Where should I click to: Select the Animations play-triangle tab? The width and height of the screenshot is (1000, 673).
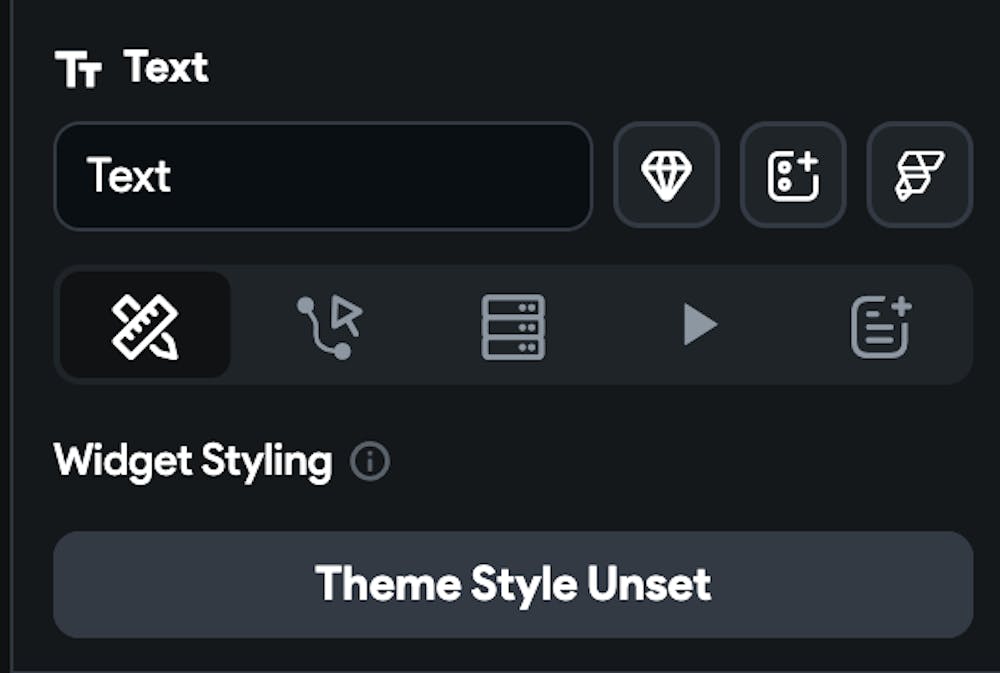(x=699, y=325)
